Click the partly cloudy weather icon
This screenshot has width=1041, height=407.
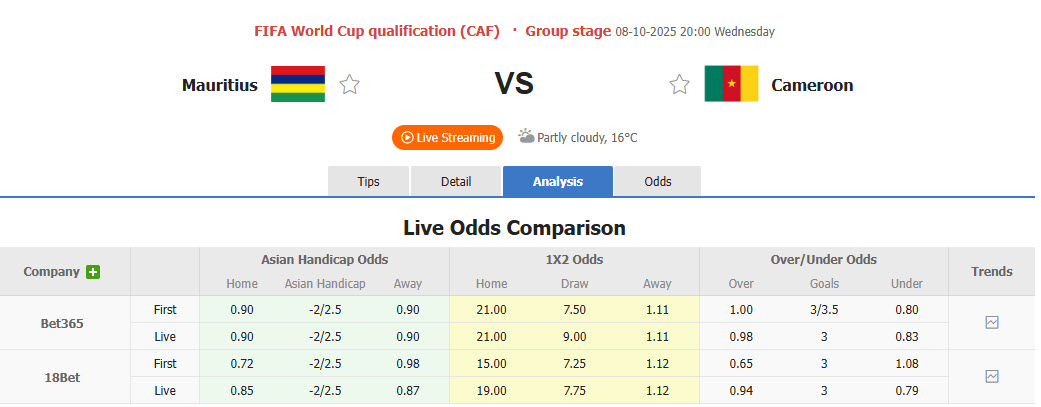526,137
